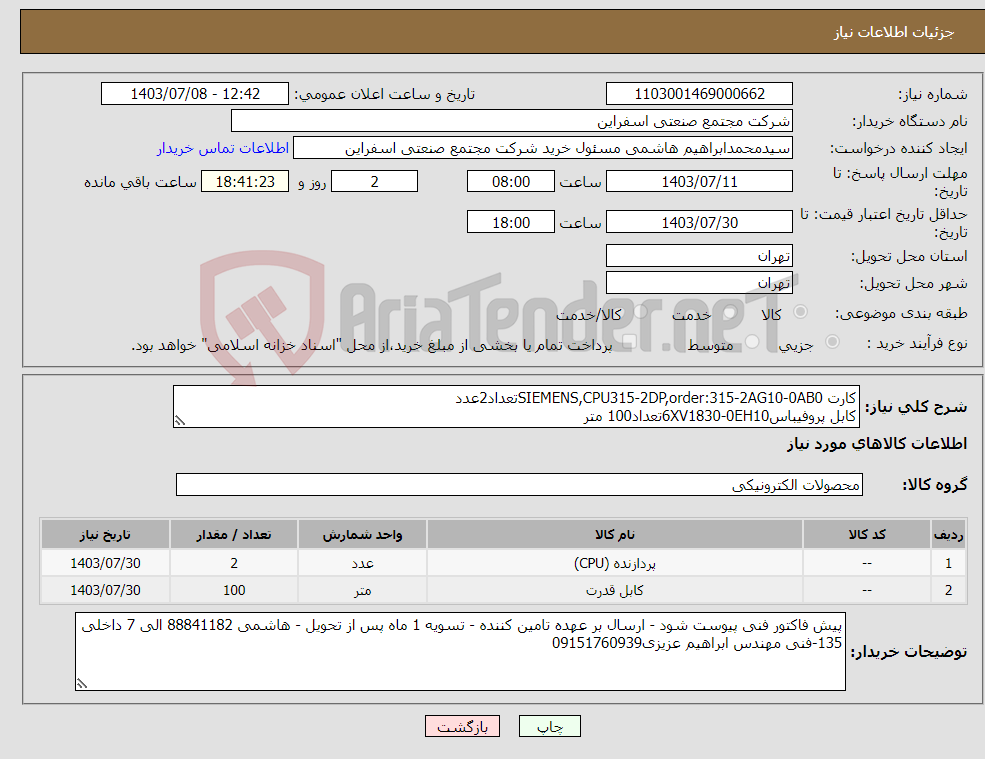Click response deadline date 1403/07/11

699,182
